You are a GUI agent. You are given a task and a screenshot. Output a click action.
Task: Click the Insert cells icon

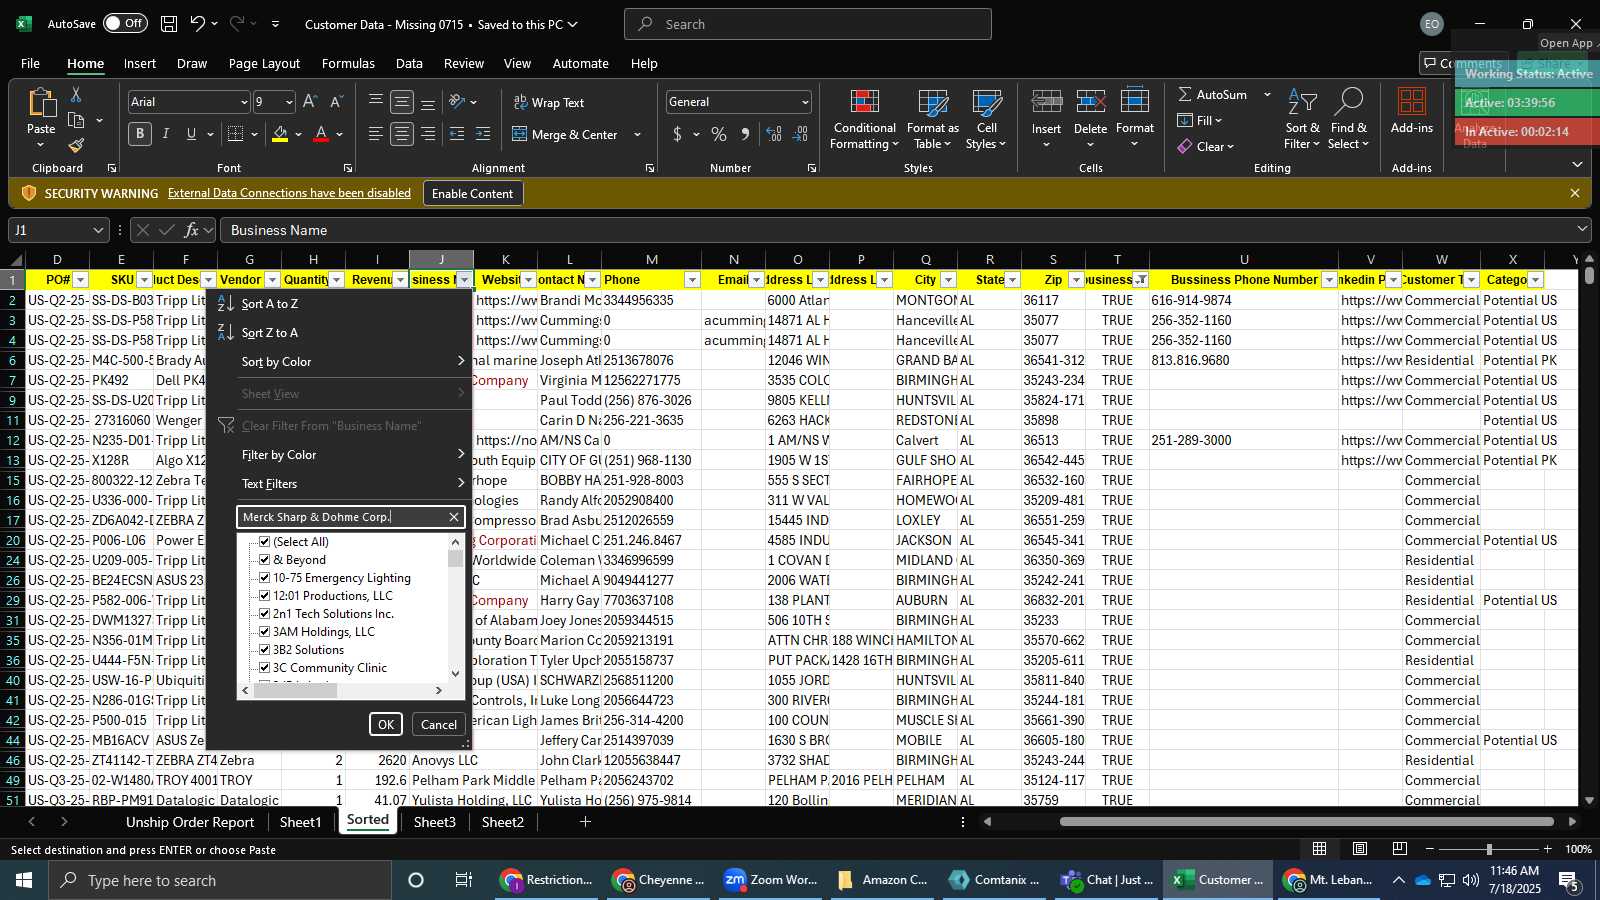[x=1046, y=102]
